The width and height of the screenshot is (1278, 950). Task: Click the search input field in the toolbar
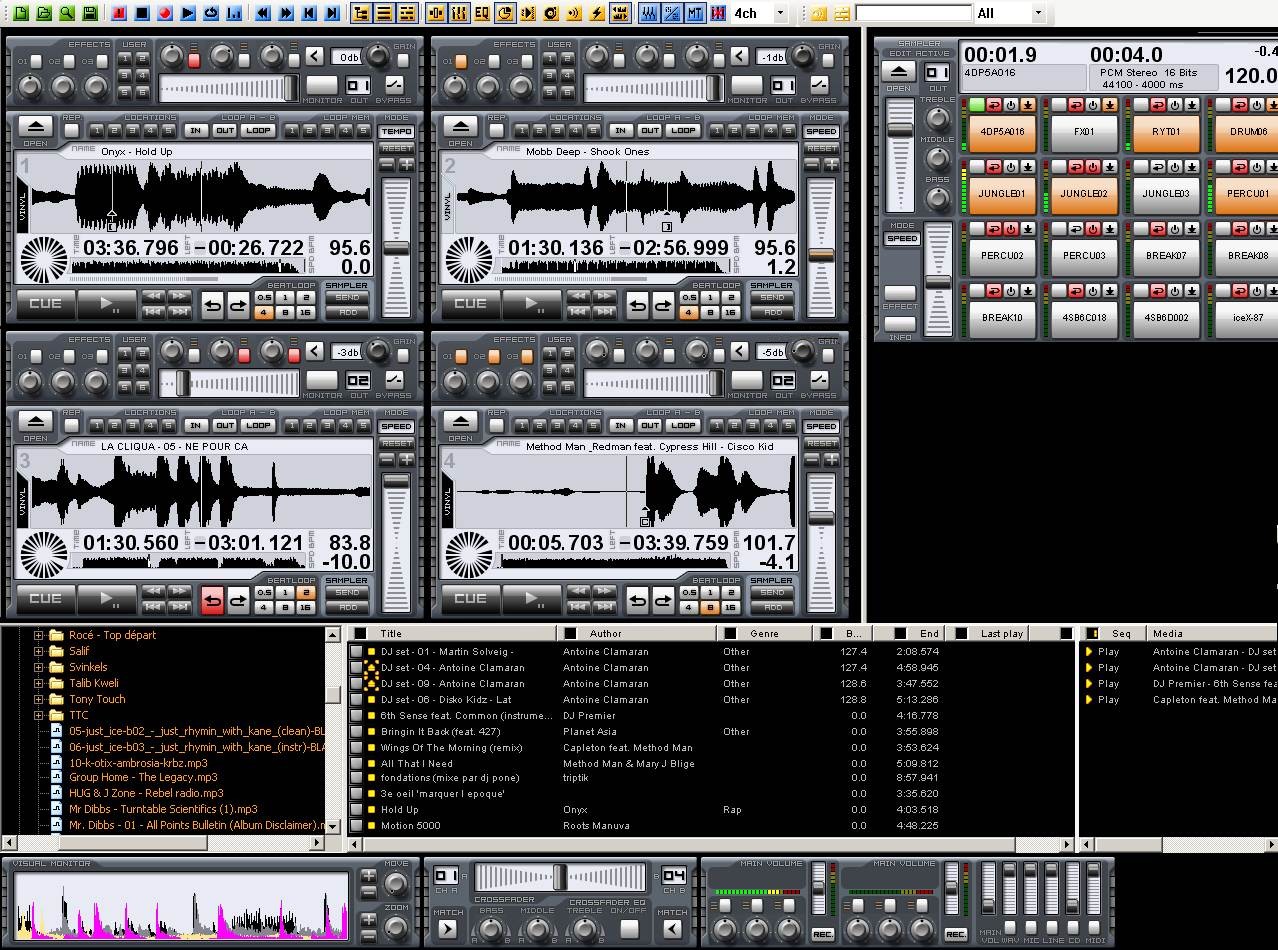coord(913,13)
